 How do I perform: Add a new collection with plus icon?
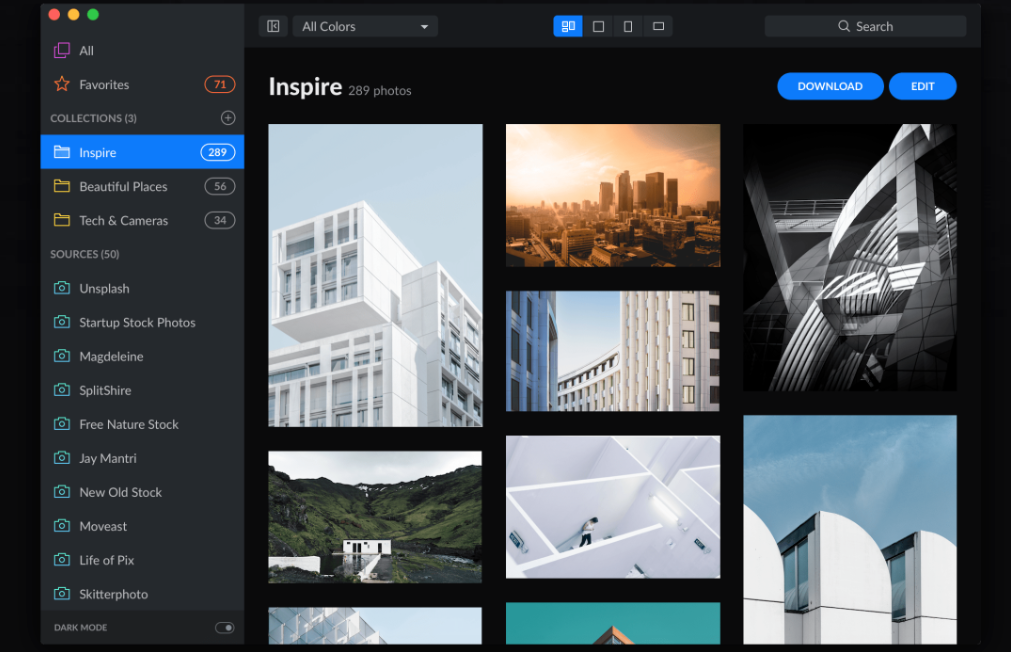coord(228,118)
